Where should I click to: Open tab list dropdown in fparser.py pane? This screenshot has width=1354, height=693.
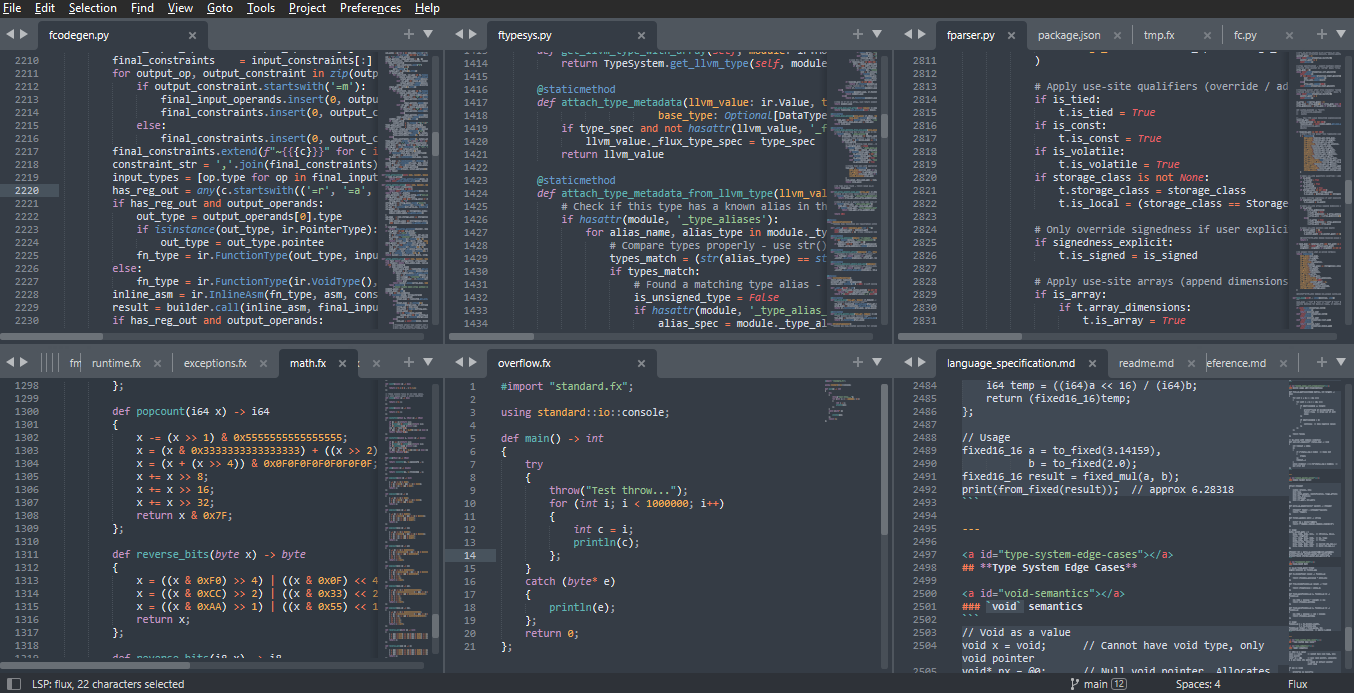tap(1341, 34)
